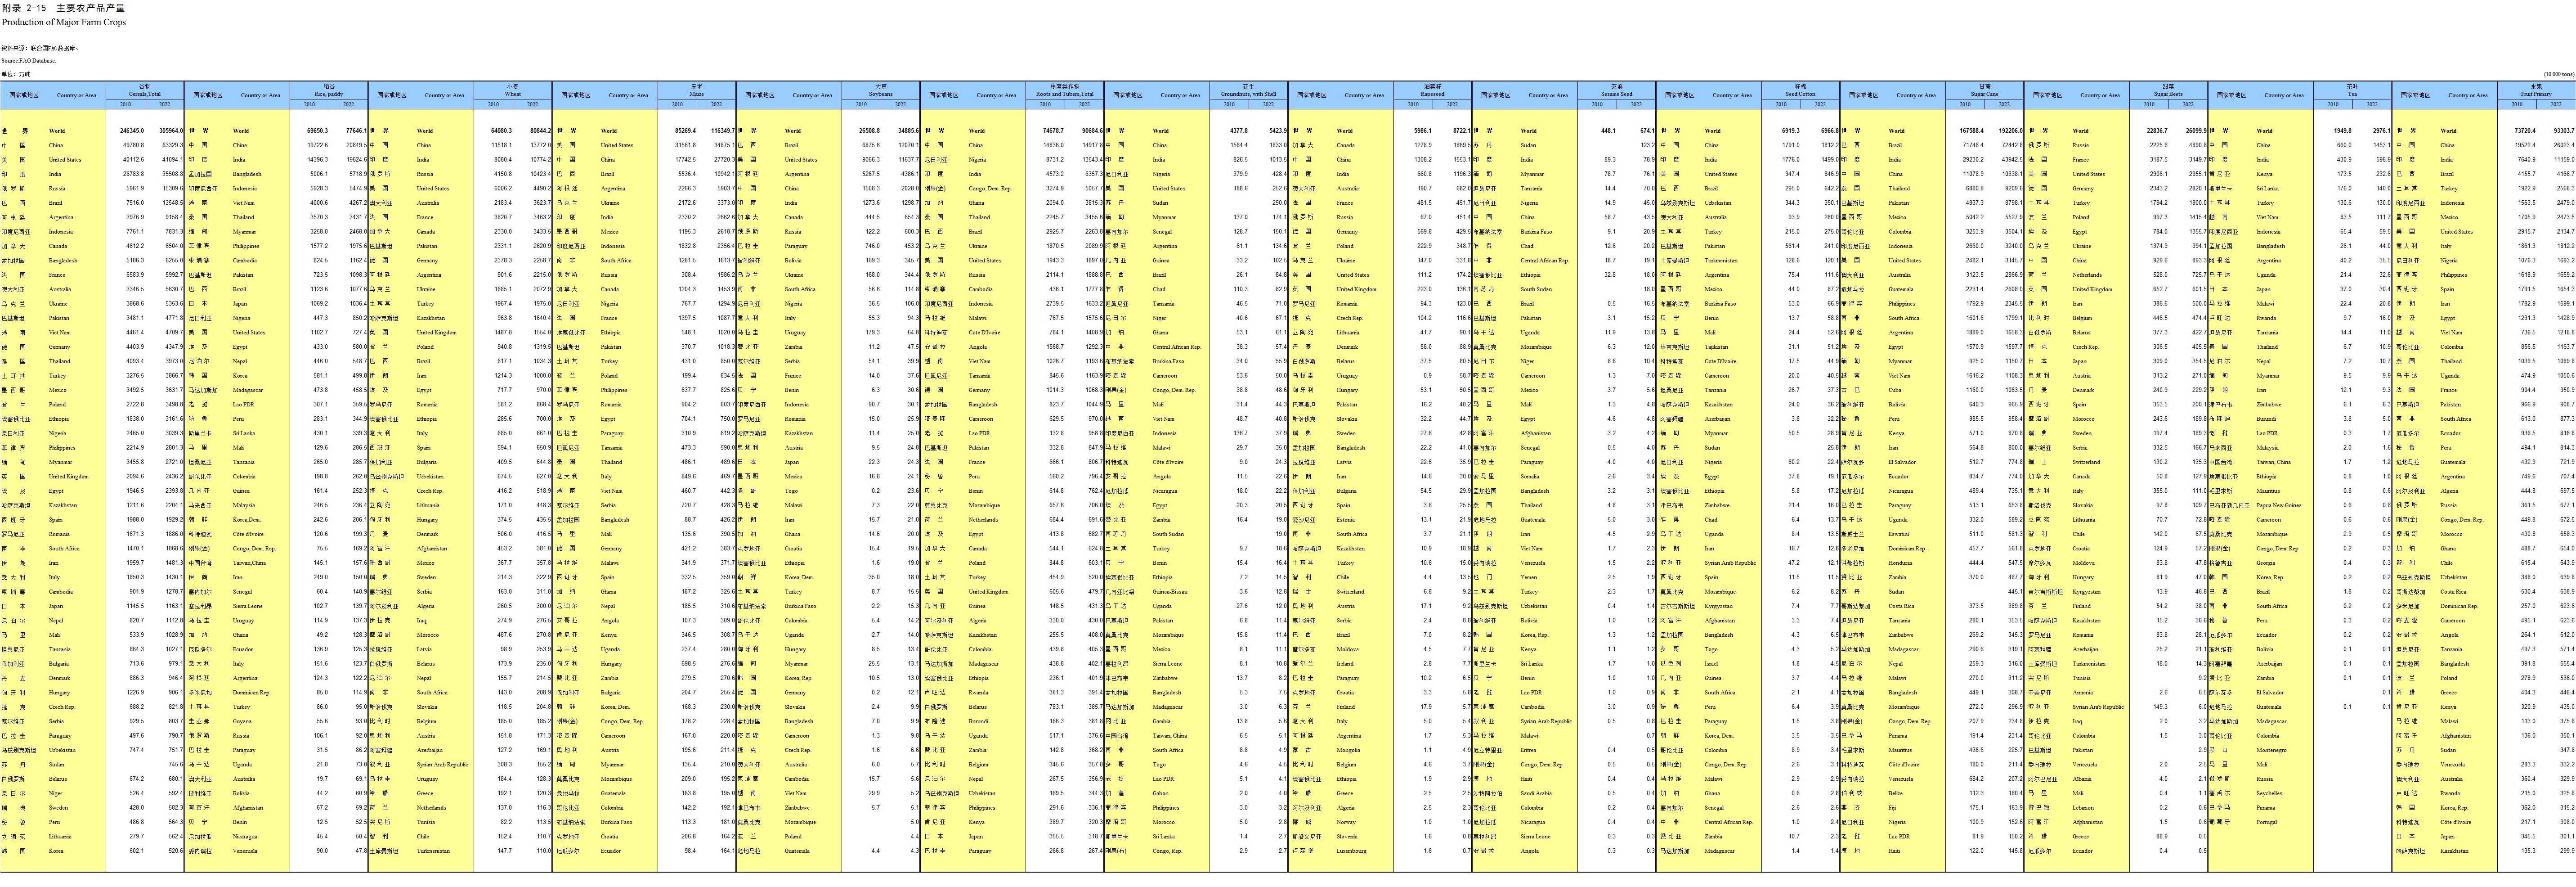Click World cereals 2010 value 246345.0
The height and width of the screenshot is (887, 2576).
(132, 131)
